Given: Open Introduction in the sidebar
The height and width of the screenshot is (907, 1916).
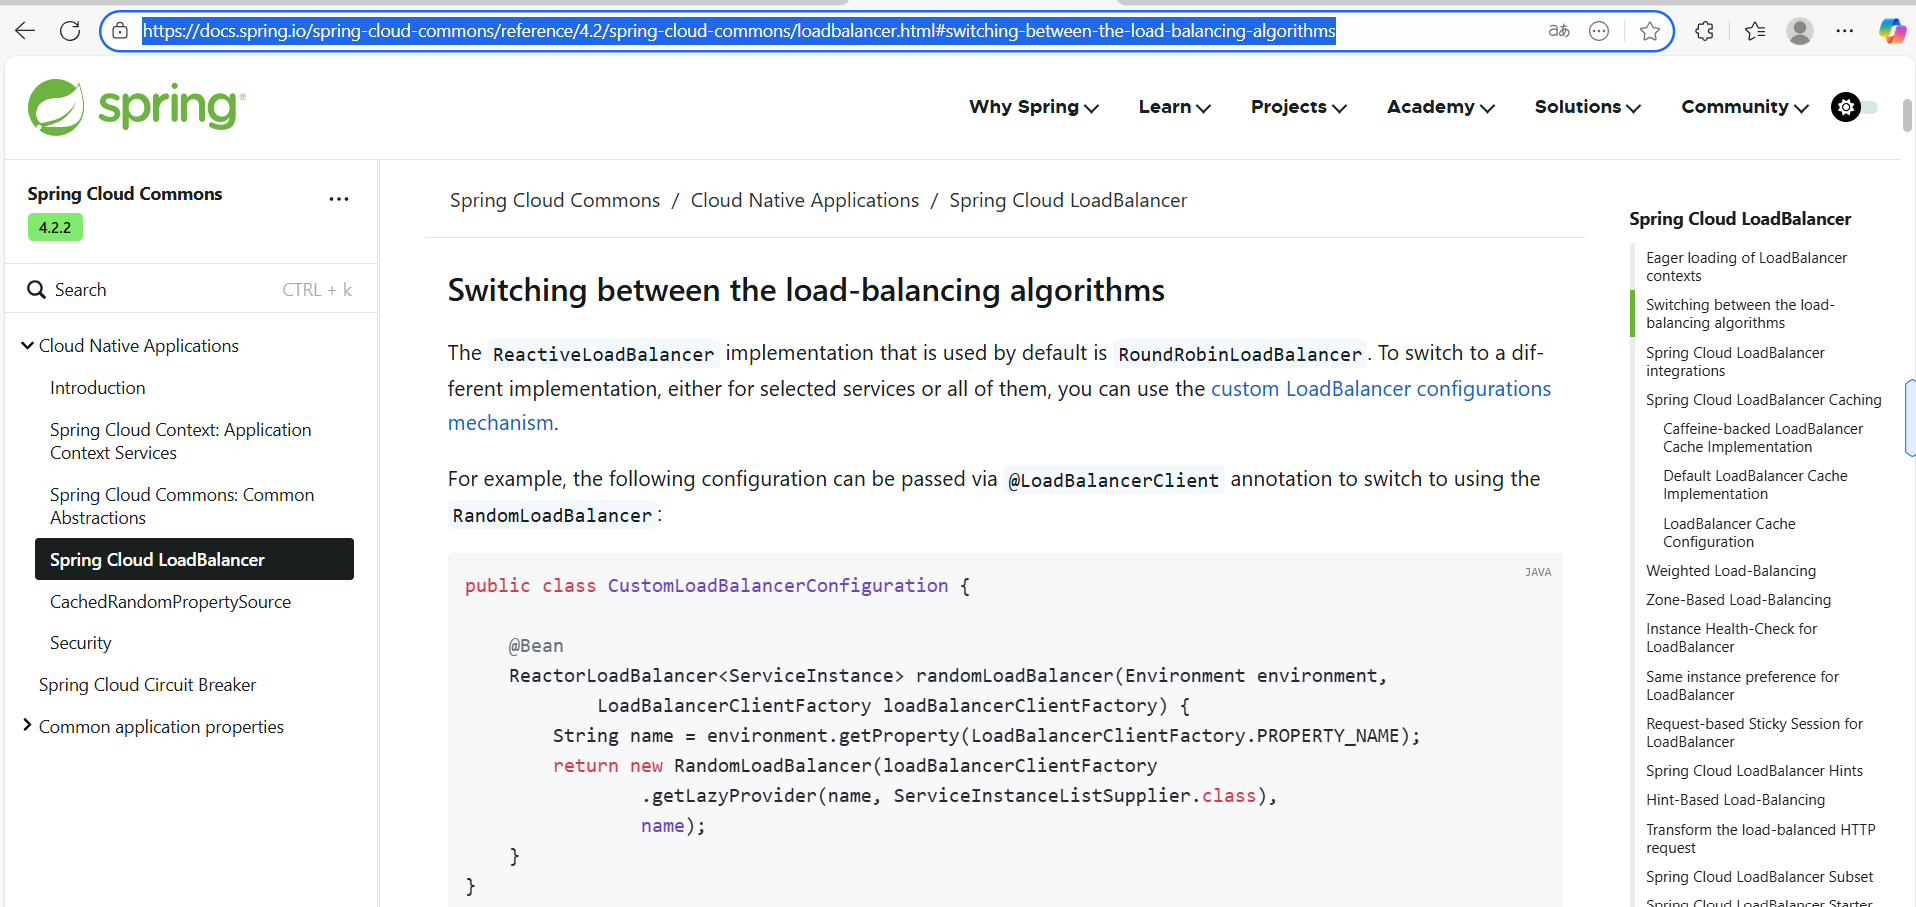Looking at the screenshot, I should (98, 388).
